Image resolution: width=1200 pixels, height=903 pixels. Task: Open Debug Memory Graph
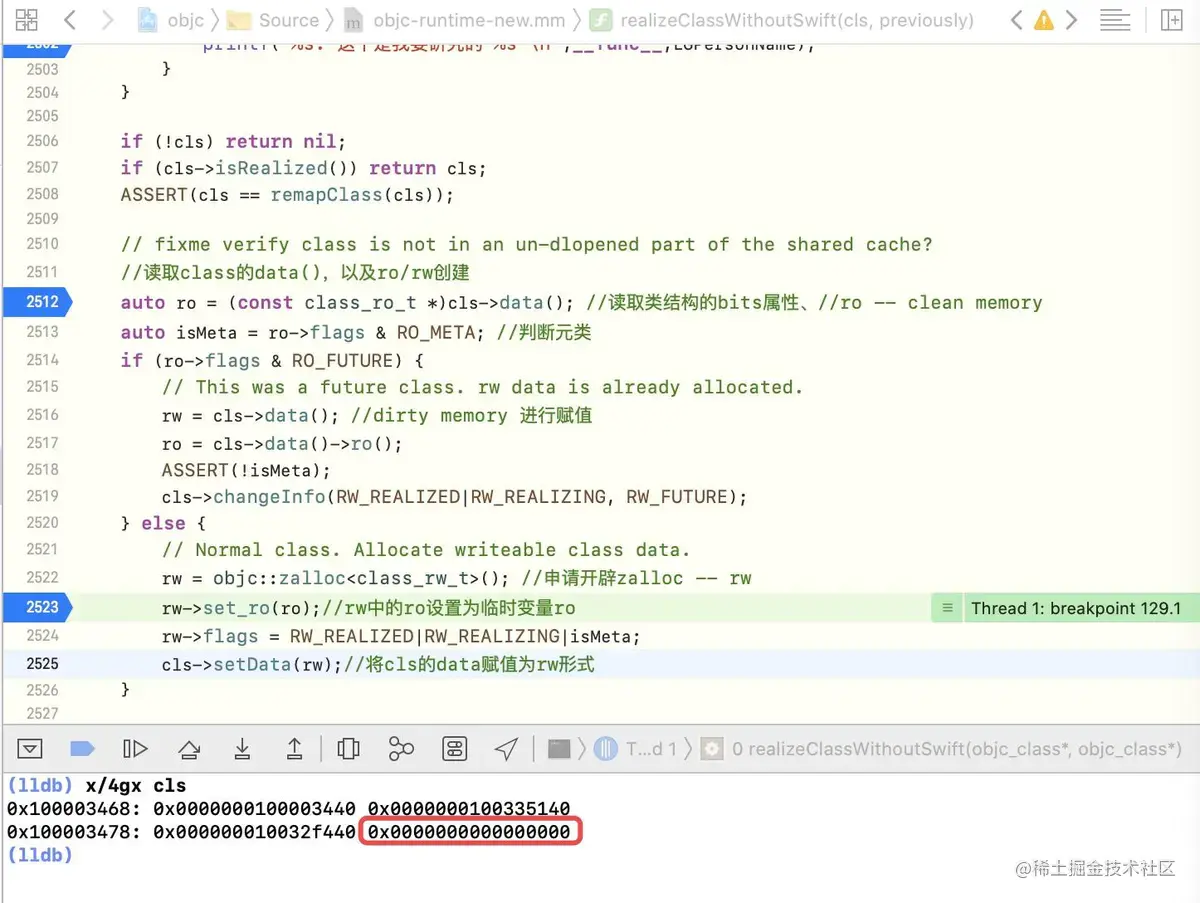click(401, 748)
